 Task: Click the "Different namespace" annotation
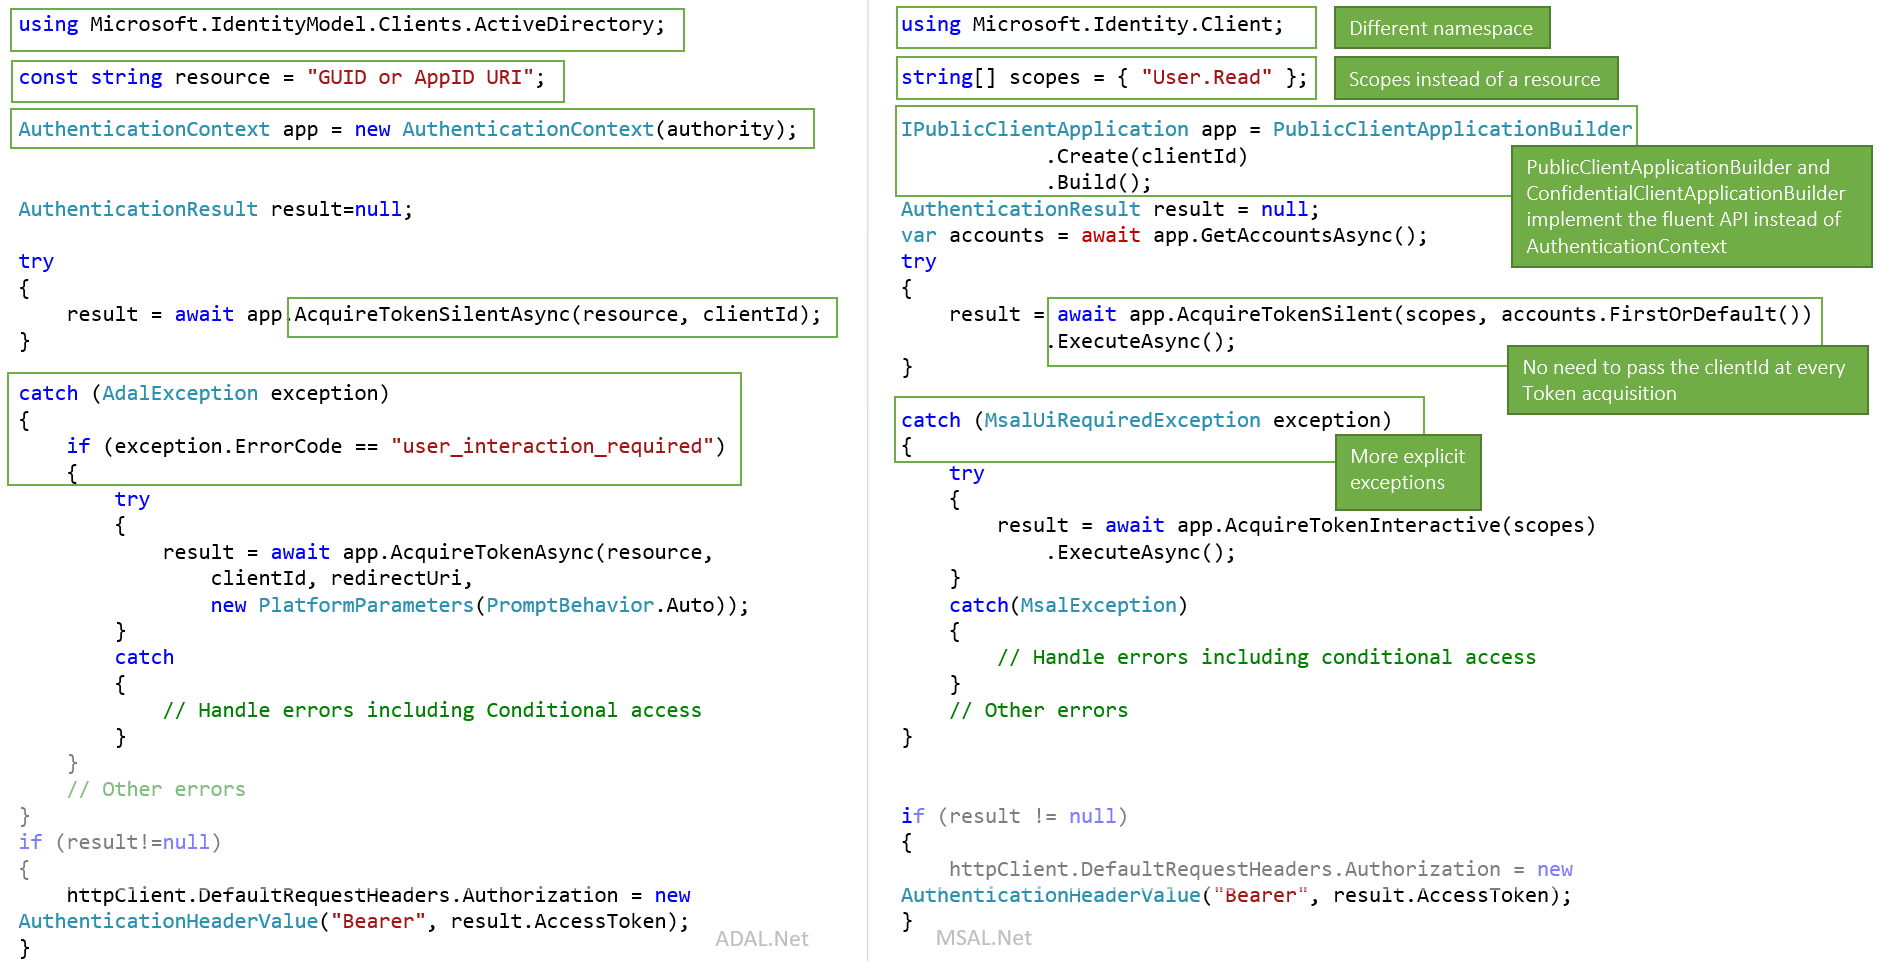pos(1441,28)
